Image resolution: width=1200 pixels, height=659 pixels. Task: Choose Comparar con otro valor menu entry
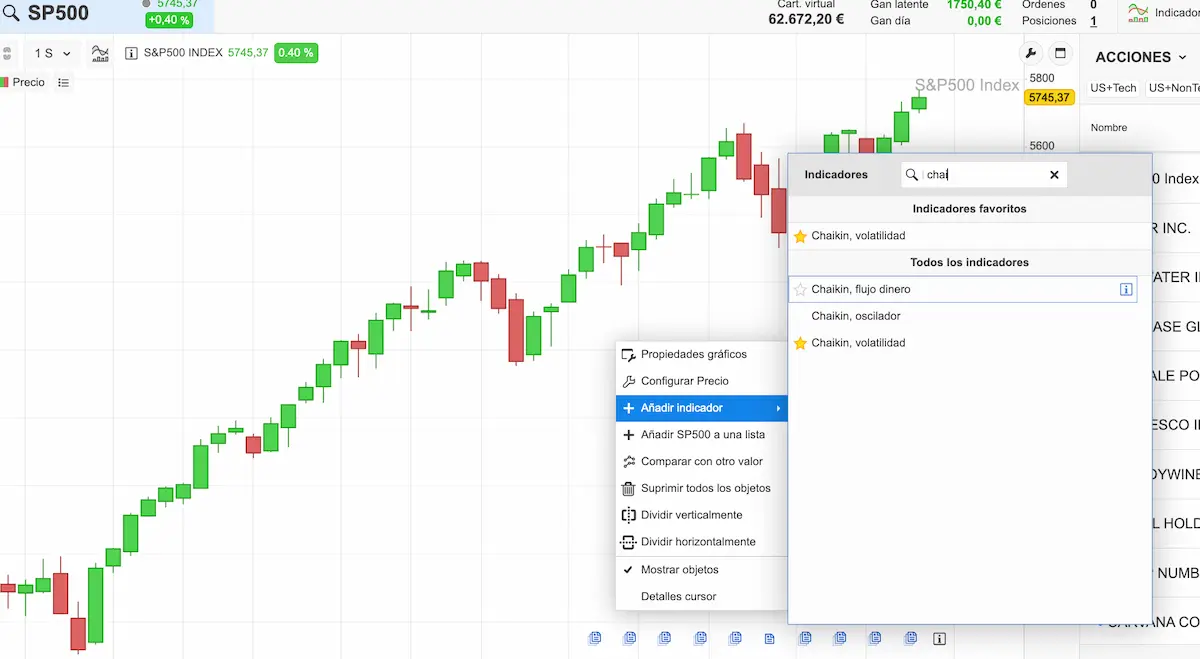tap(701, 462)
